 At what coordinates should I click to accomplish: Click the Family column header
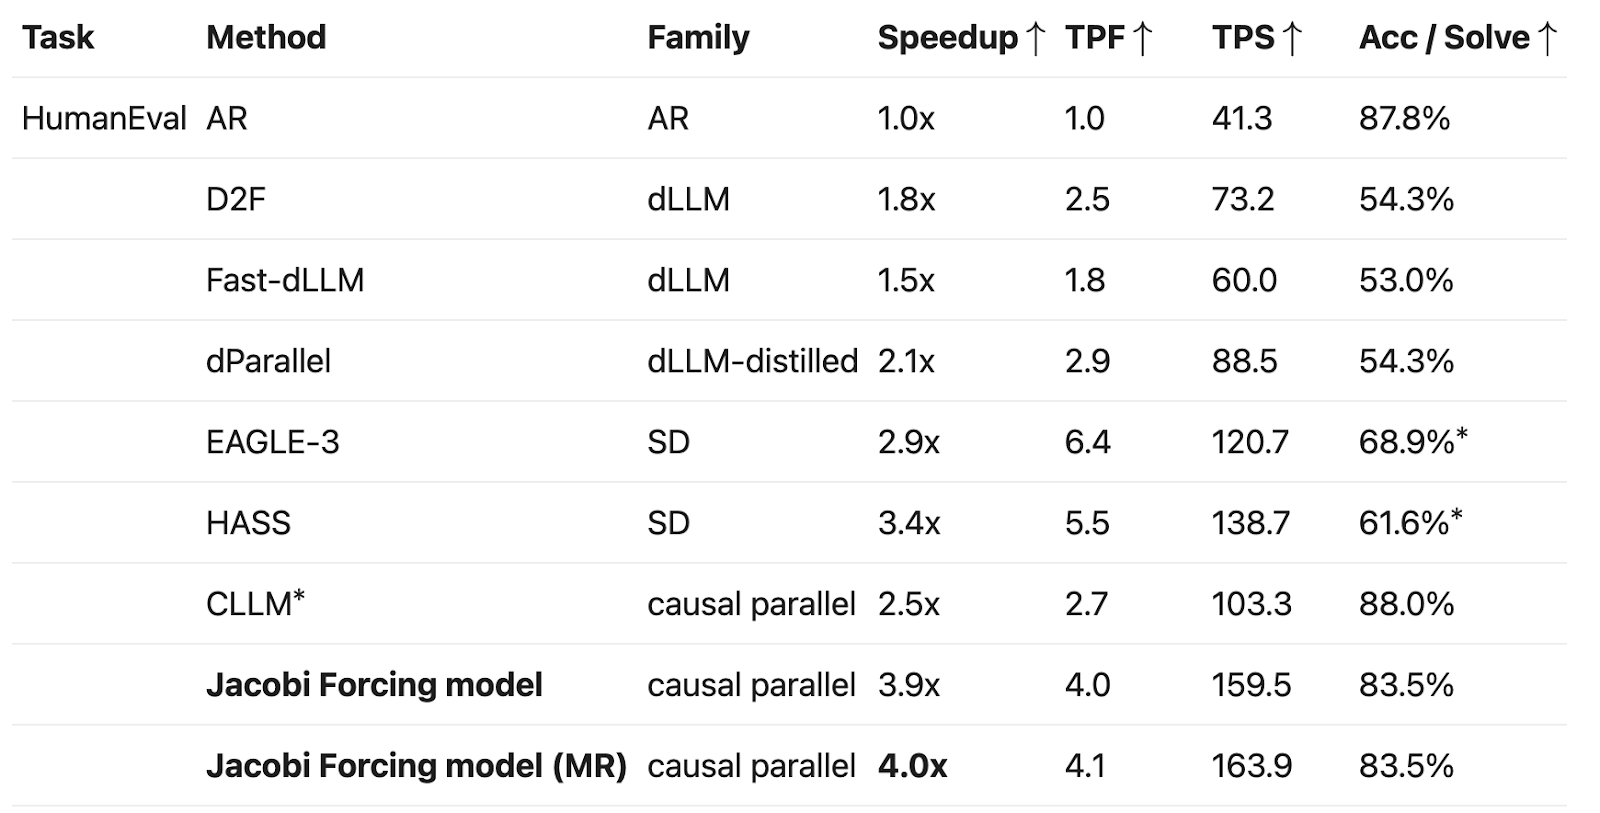click(698, 38)
